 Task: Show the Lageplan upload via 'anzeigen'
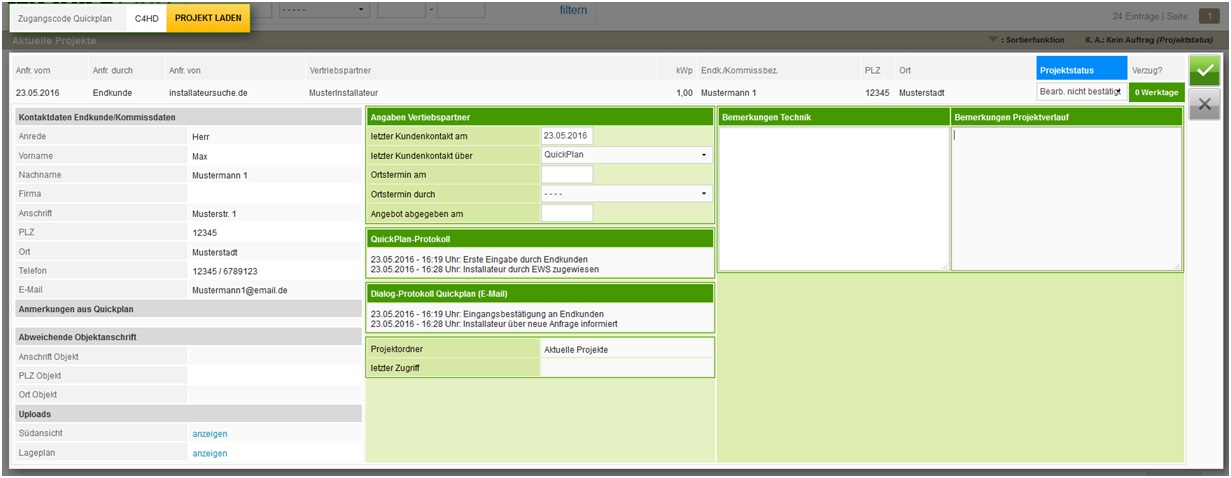[x=210, y=453]
